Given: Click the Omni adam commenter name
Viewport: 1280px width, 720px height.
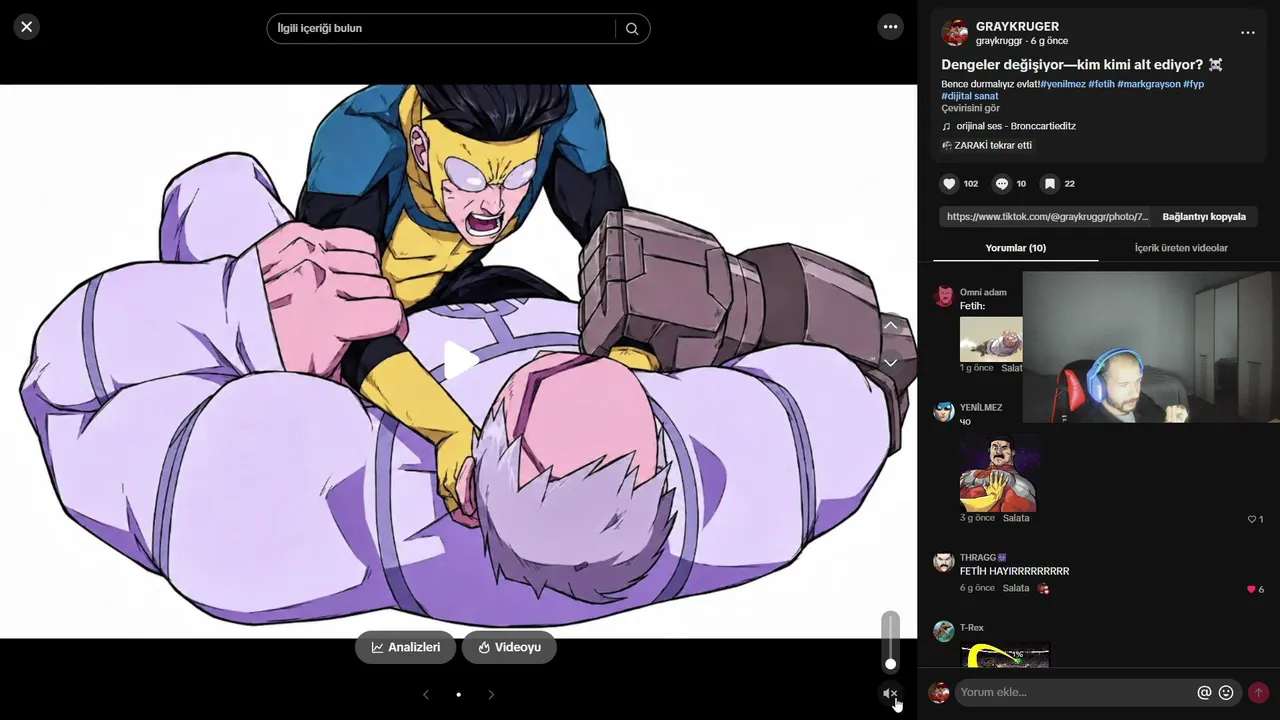Looking at the screenshot, I should (983, 292).
